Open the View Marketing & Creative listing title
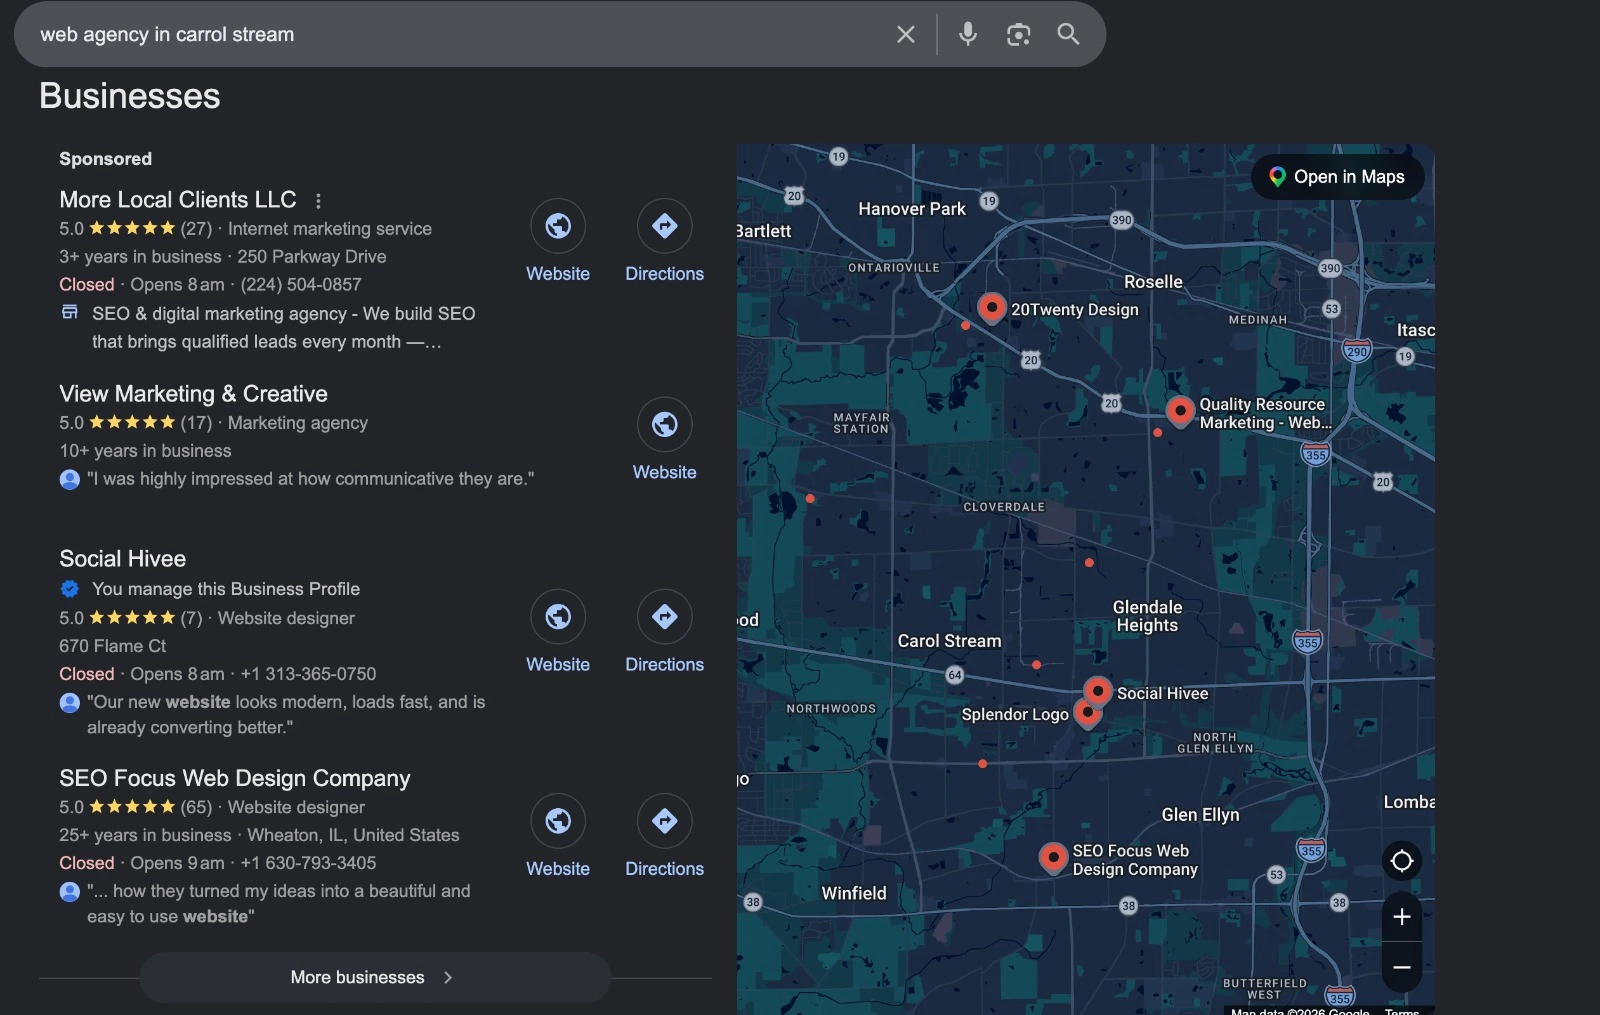The height and width of the screenshot is (1015, 1600). point(193,394)
